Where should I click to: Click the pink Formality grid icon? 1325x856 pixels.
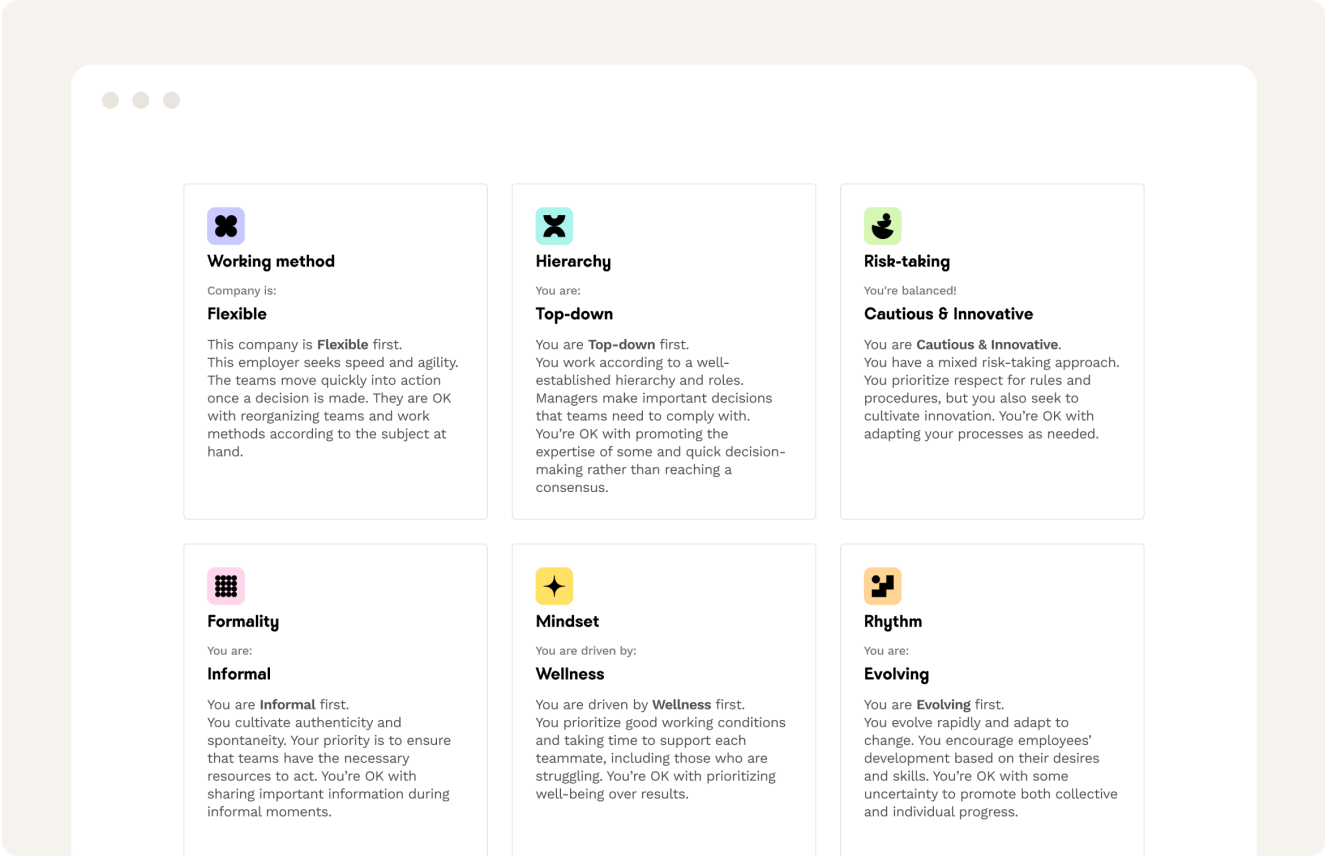[226, 586]
